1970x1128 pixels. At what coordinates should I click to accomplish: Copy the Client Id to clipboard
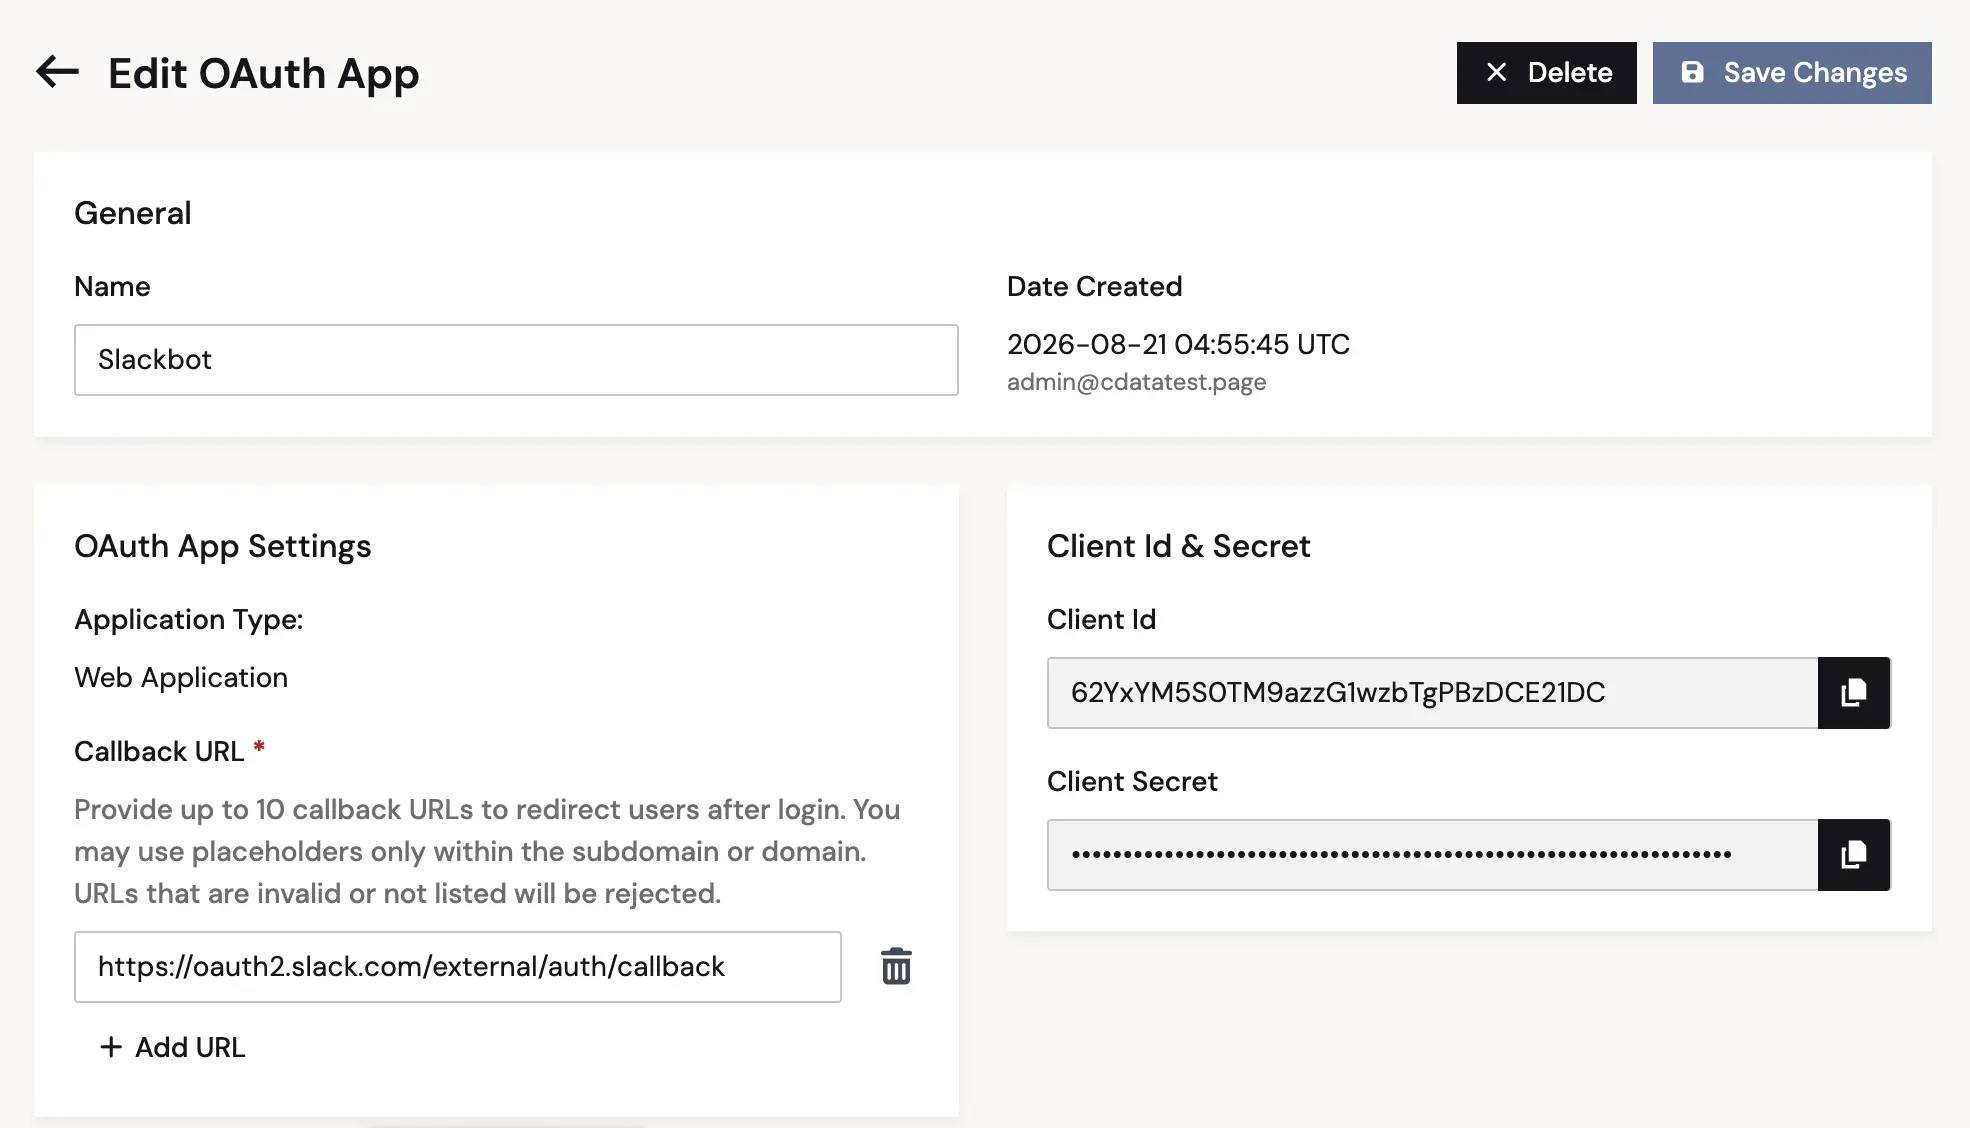coord(1854,693)
